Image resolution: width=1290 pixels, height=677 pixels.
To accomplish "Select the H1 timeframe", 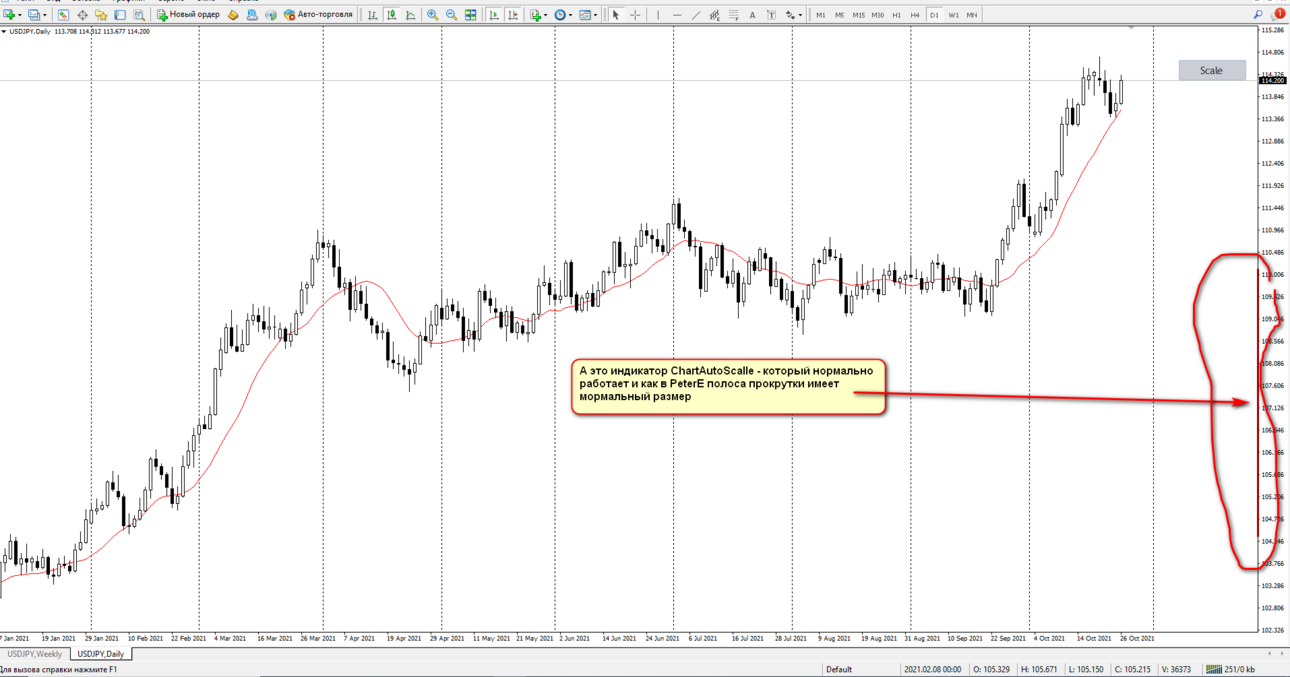I will [896, 15].
